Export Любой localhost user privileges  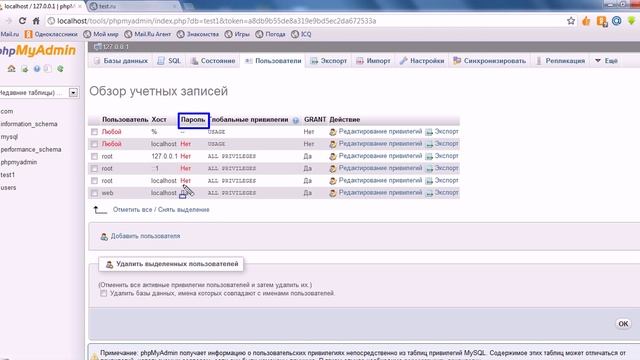(x=442, y=144)
